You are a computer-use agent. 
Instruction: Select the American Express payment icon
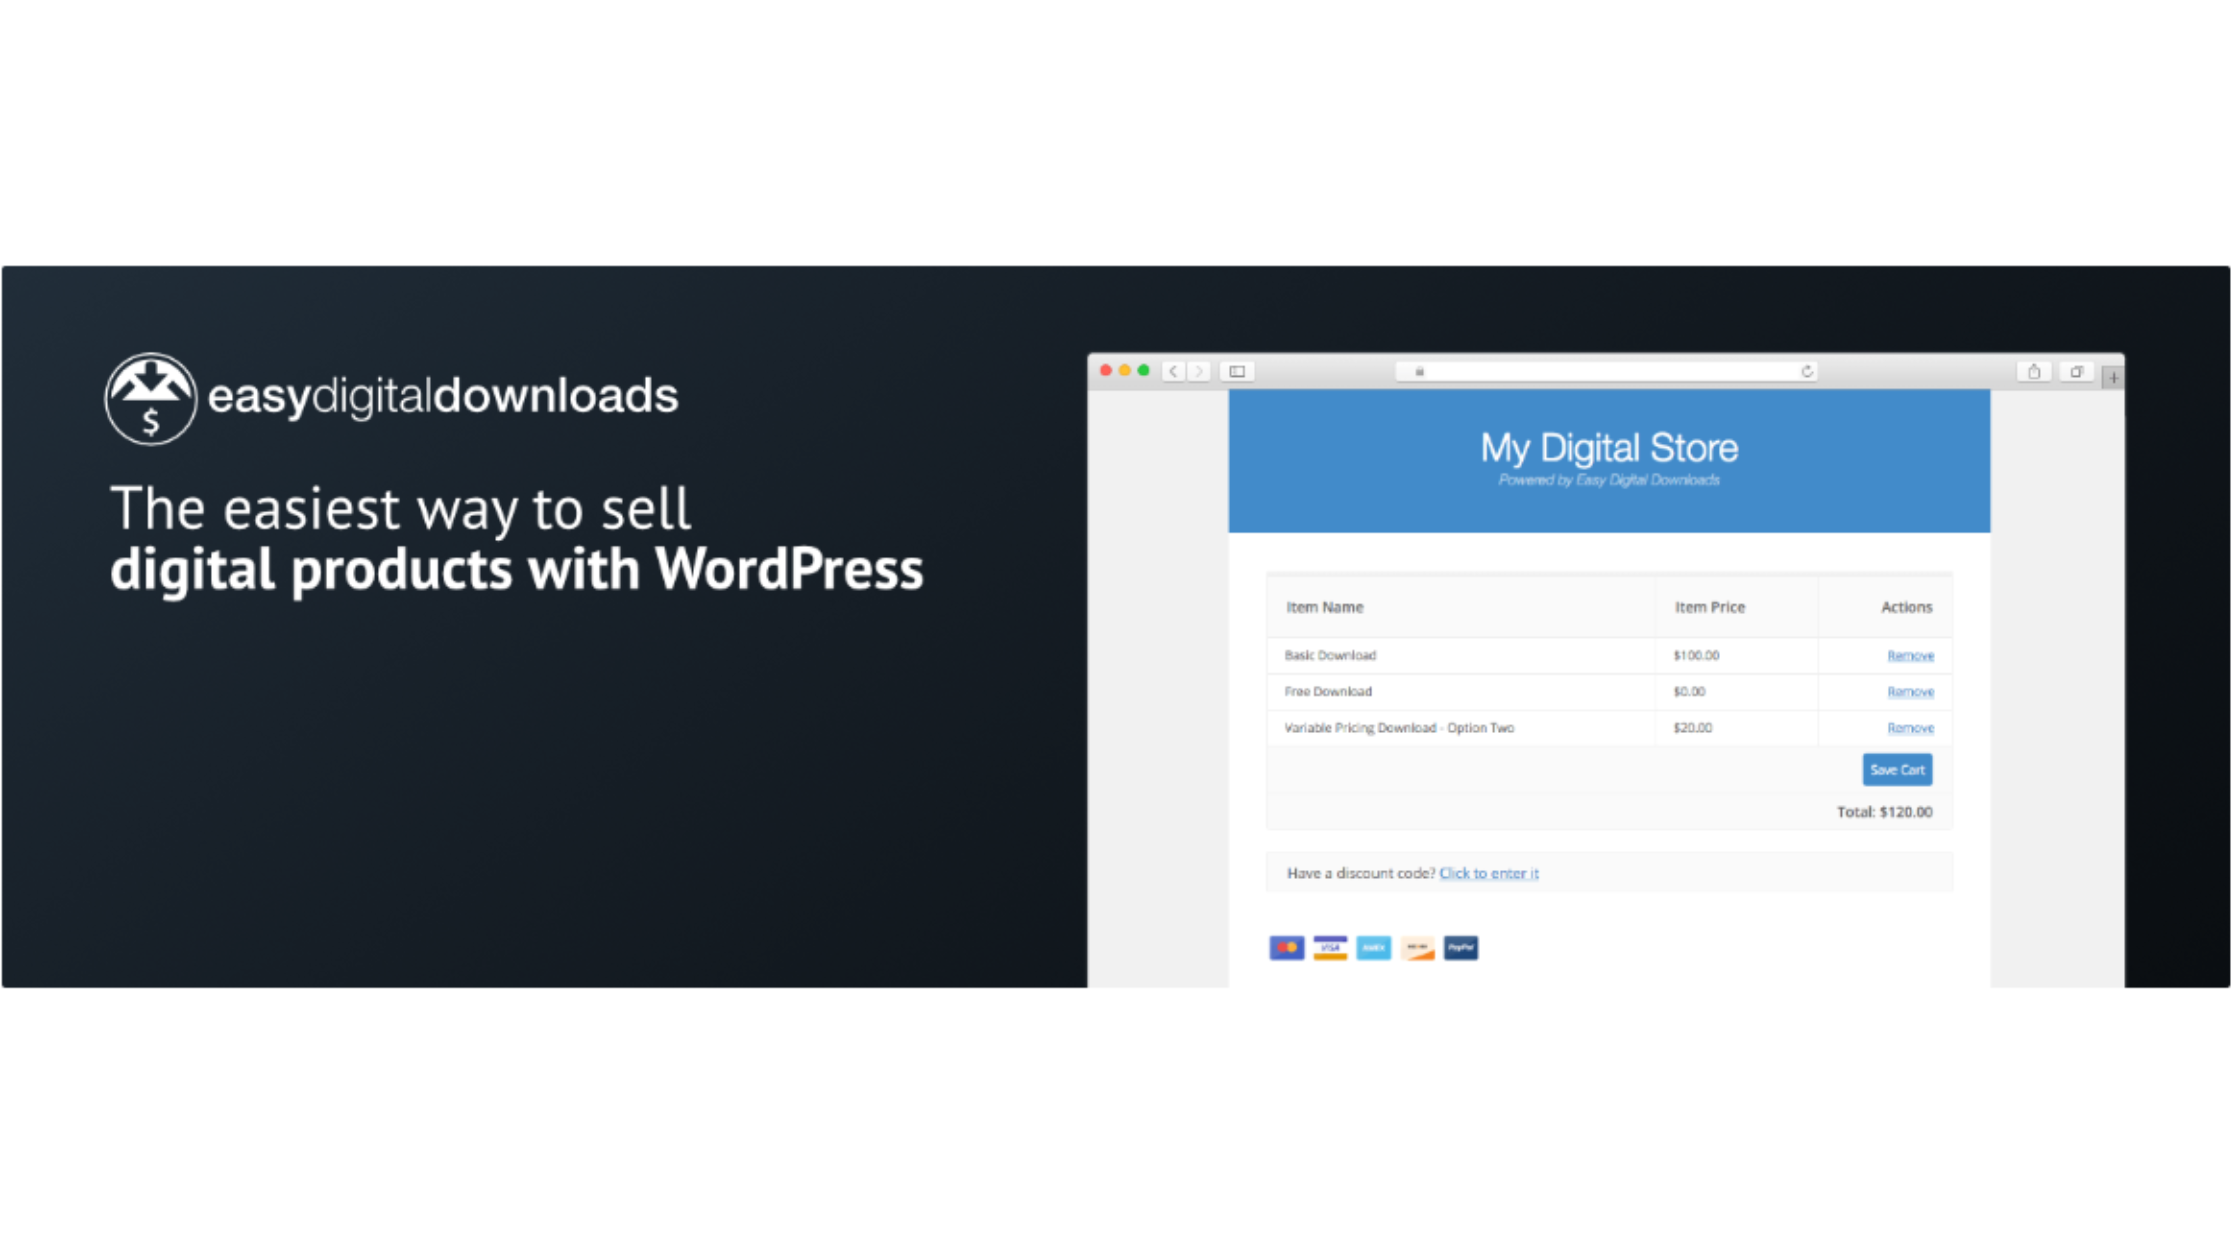pyautogui.click(x=1374, y=948)
